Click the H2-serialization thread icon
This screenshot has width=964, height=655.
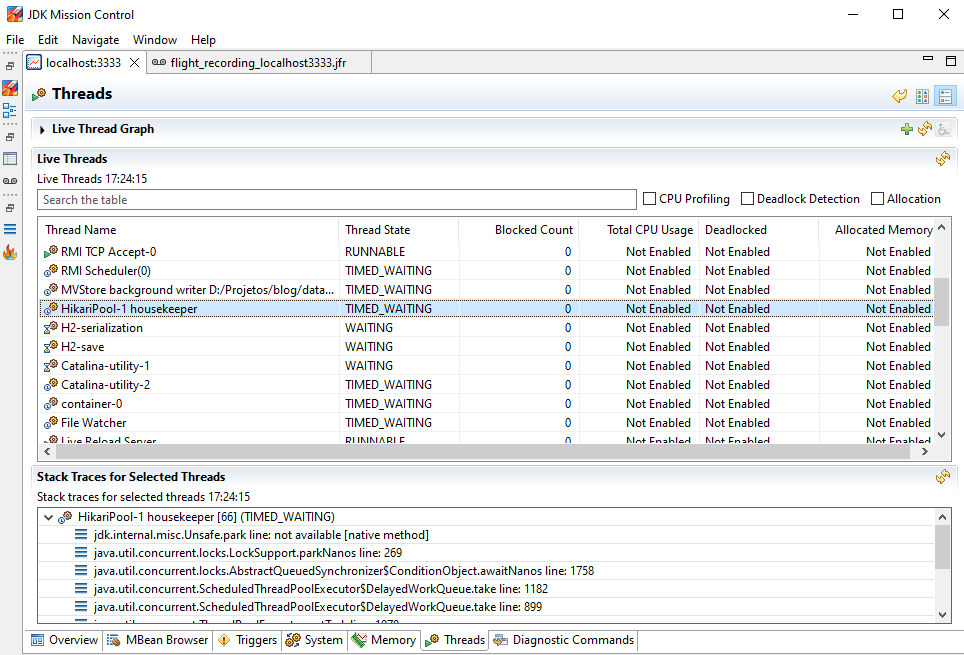point(51,328)
